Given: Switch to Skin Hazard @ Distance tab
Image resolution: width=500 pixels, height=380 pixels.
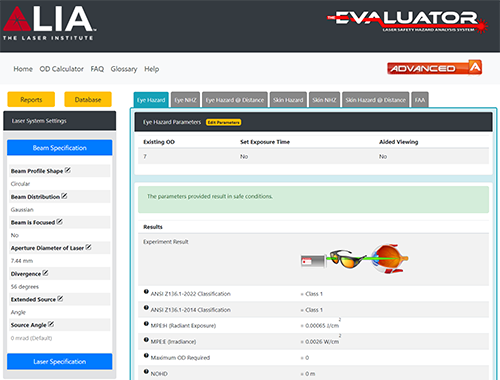Looking at the screenshot, I should click(x=376, y=100).
